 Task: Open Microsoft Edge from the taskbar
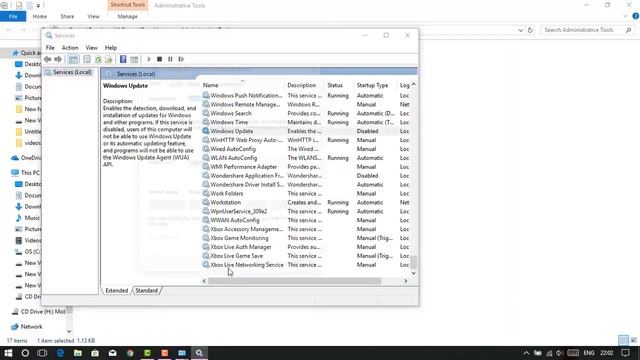pos(60,353)
